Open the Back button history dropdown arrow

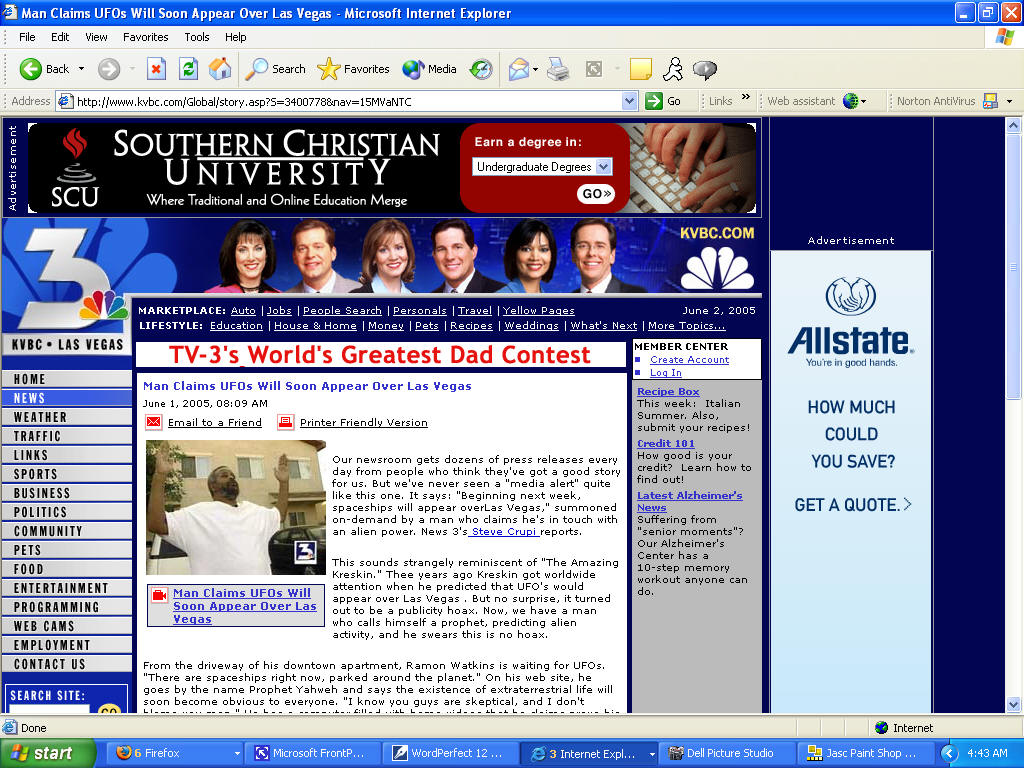(x=82, y=70)
